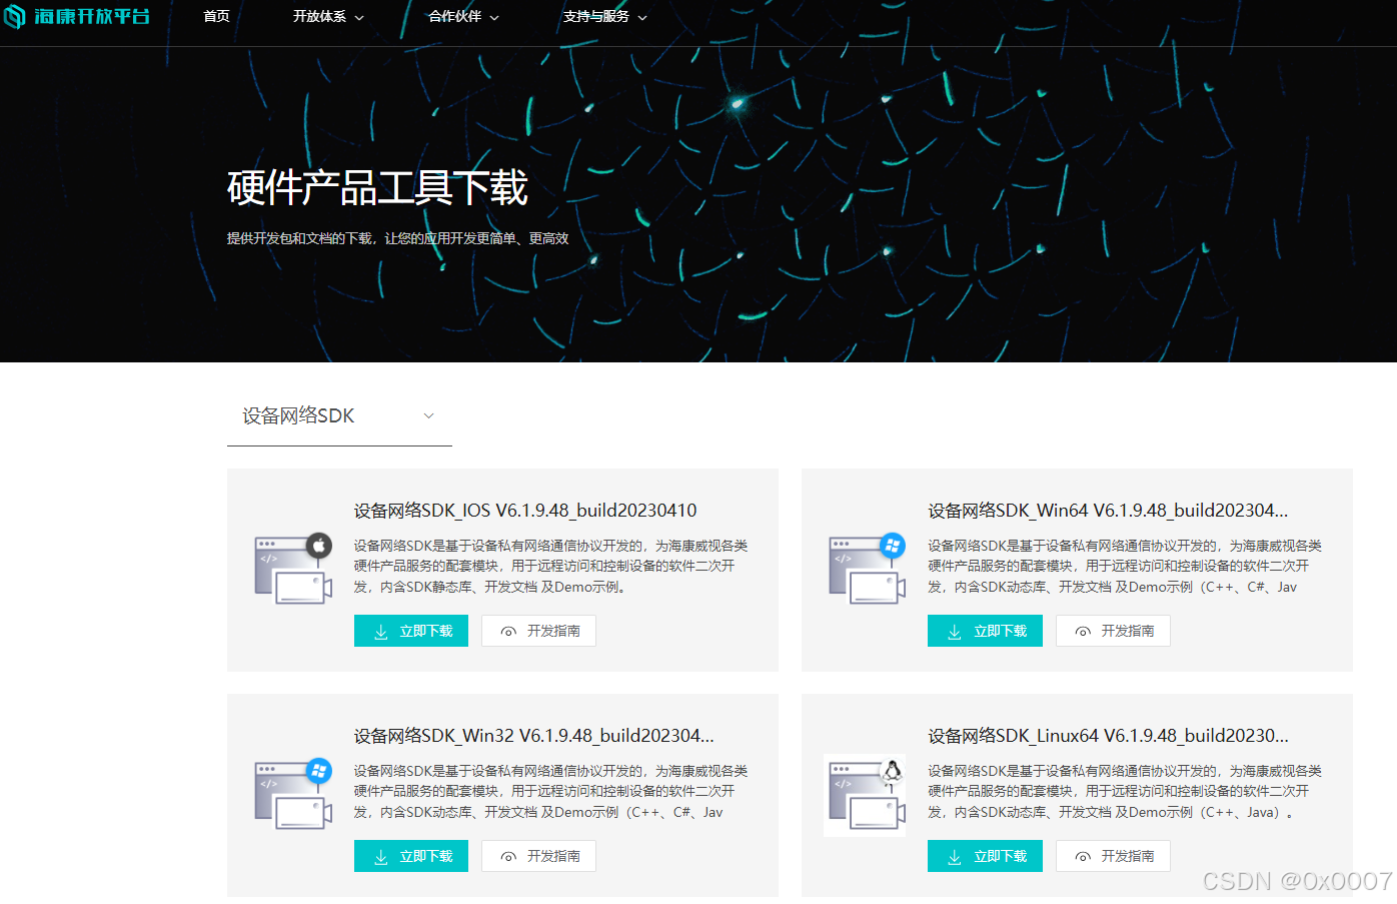Click download arrow icon in IOS card
This screenshot has height=904, width=1397.
(x=381, y=632)
